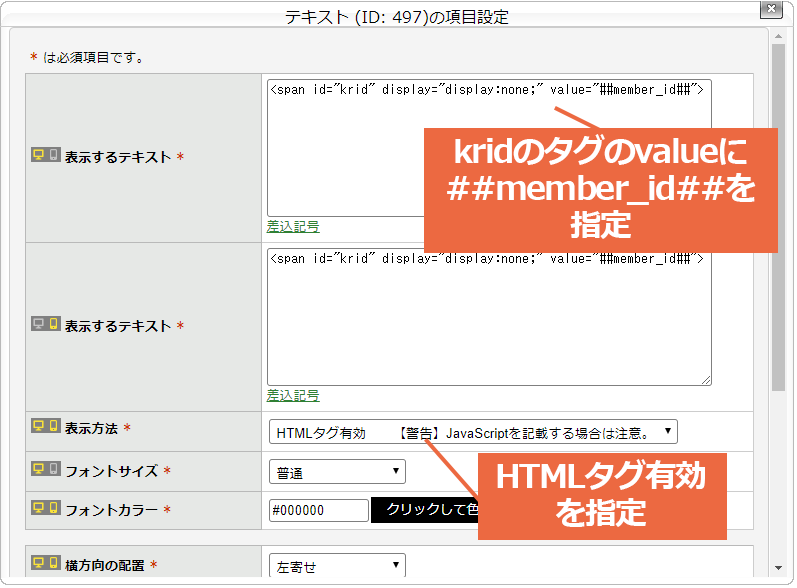Click mobile icon in first 表示するテキスト row
797x588 pixels.
pyautogui.click(x=53, y=154)
